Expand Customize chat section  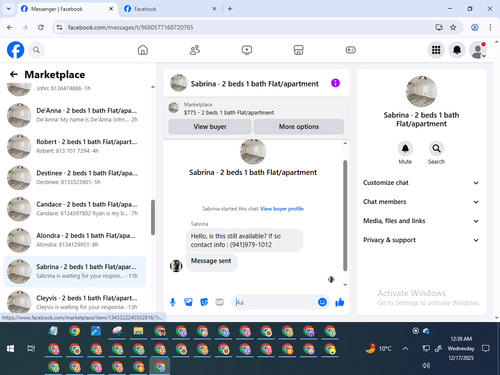(x=421, y=183)
